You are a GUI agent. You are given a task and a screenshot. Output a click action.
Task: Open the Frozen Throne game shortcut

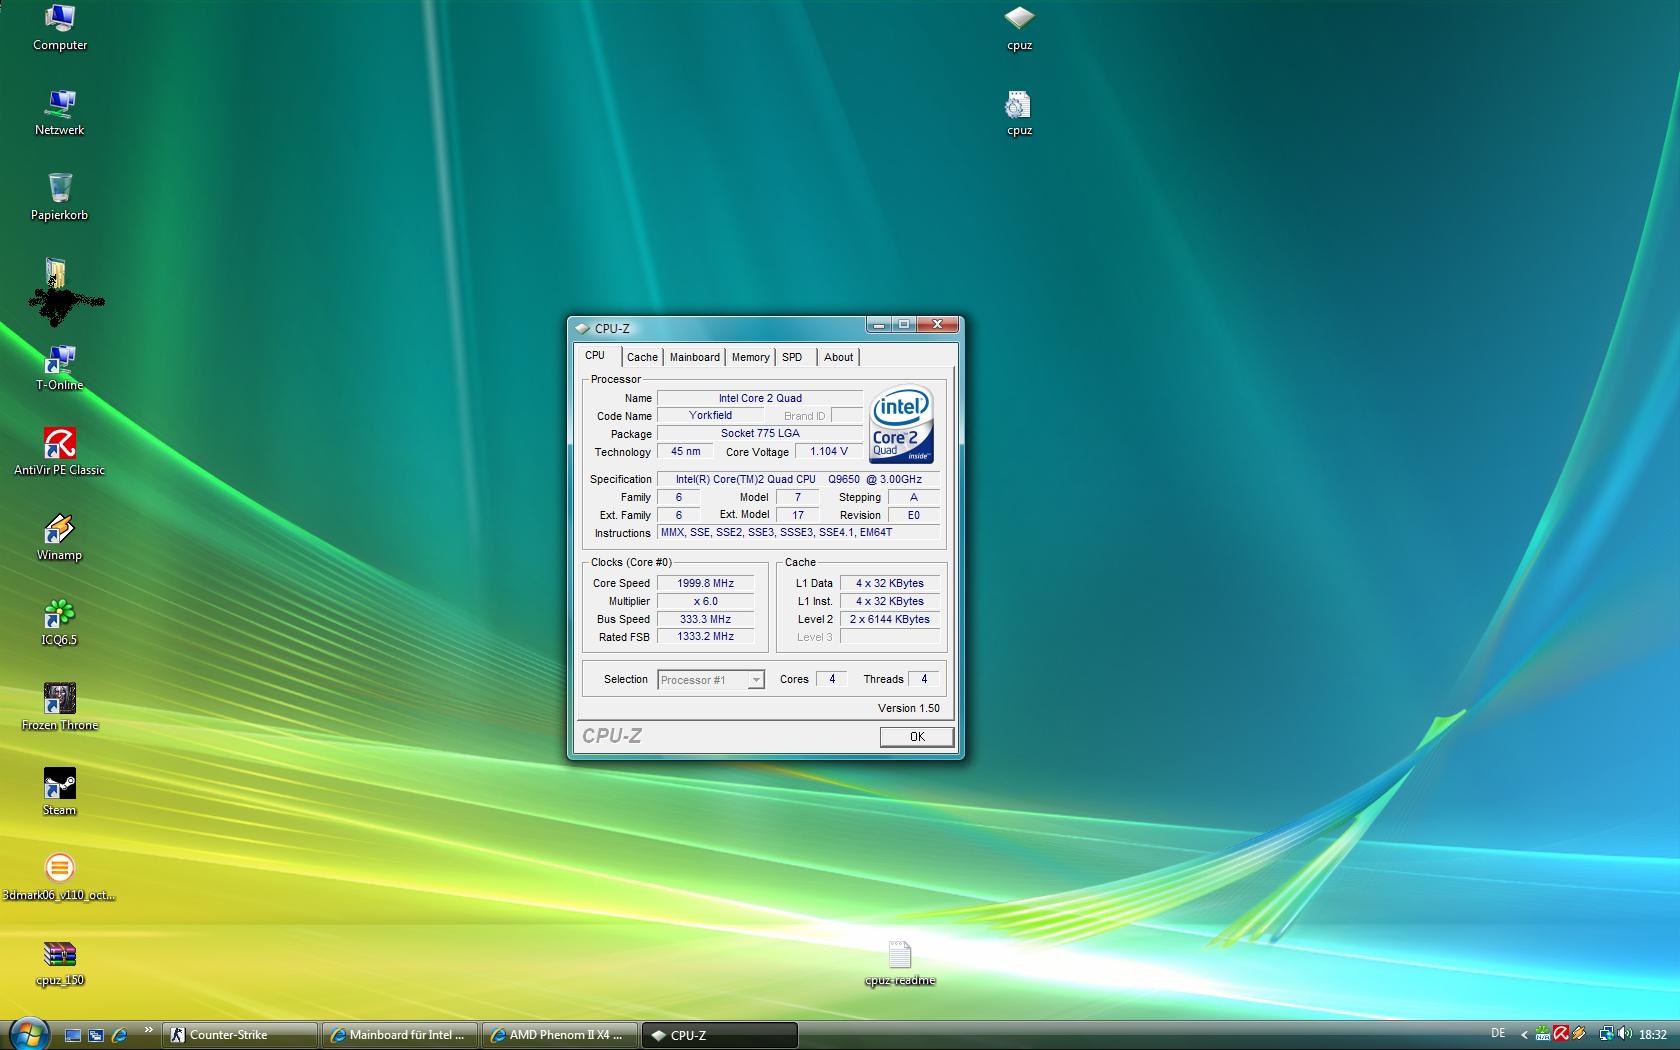click(59, 700)
